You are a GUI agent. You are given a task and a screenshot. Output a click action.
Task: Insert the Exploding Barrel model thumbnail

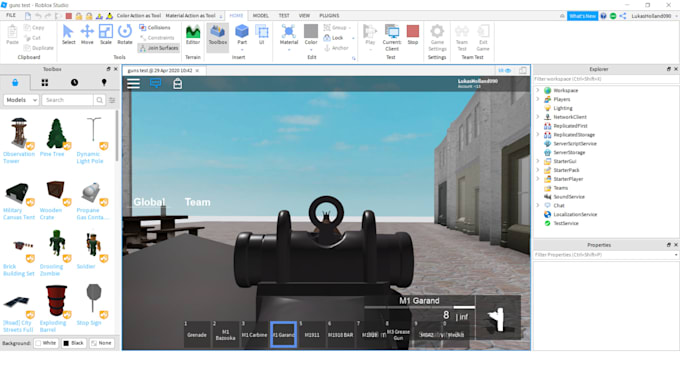click(x=56, y=300)
